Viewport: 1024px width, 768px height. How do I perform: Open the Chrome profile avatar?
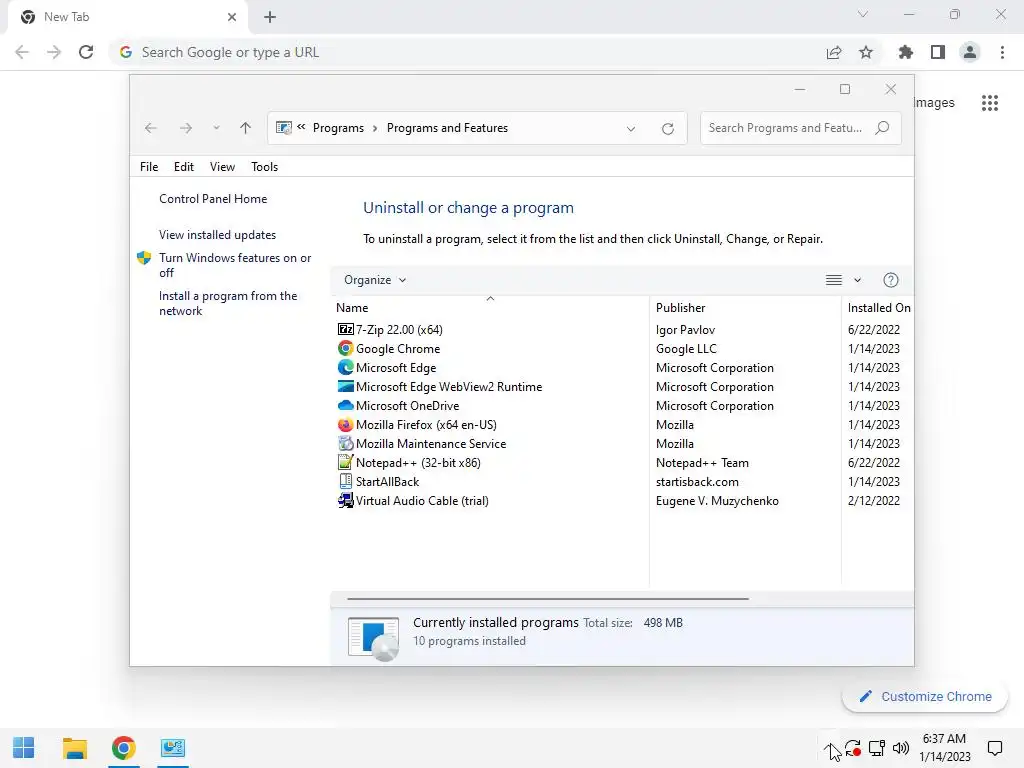click(970, 52)
